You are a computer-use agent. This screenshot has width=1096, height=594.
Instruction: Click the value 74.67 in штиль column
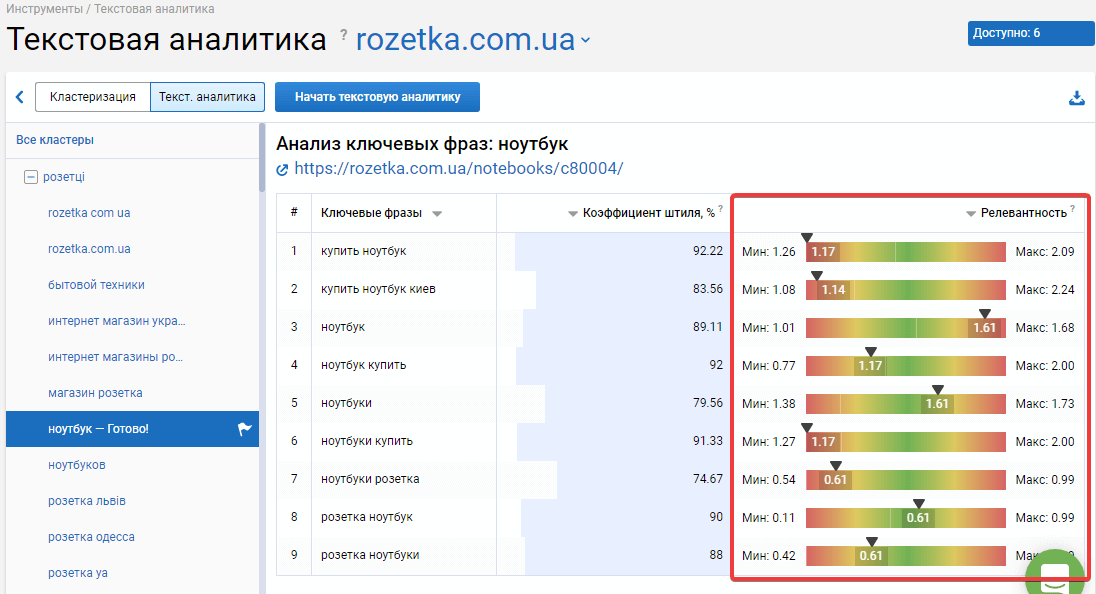pyautogui.click(x=707, y=479)
